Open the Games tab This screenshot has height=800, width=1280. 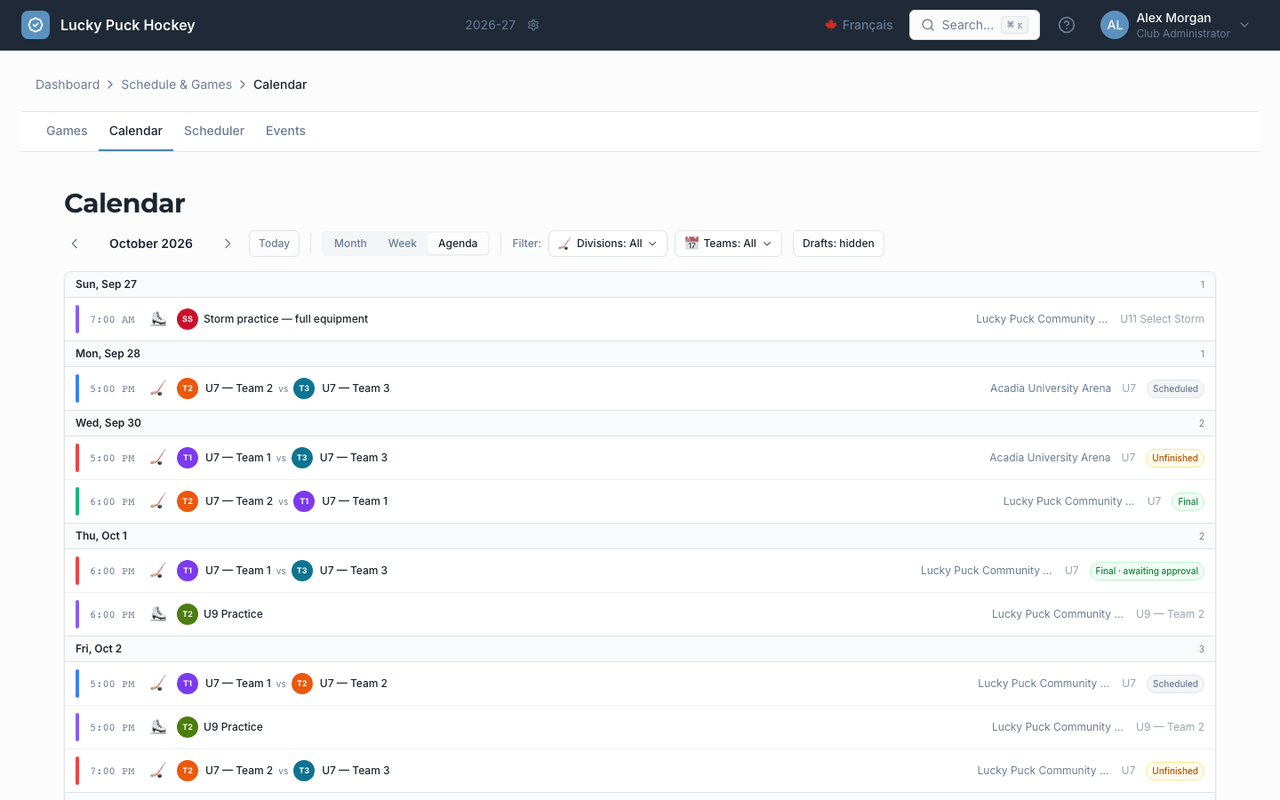click(x=67, y=131)
